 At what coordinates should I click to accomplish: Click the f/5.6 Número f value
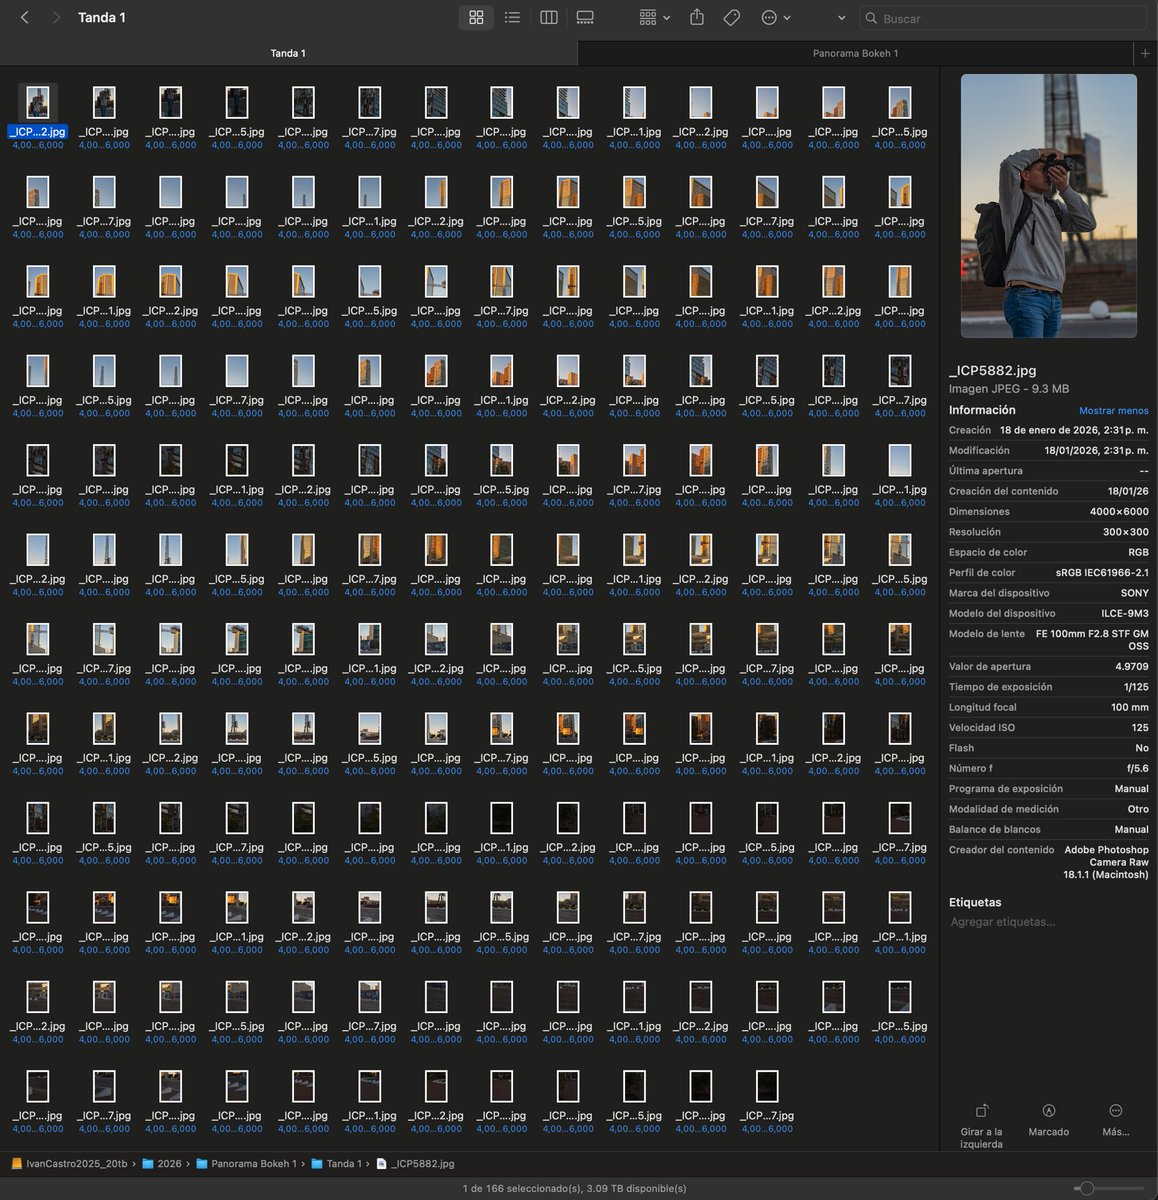pyautogui.click(x=1138, y=768)
